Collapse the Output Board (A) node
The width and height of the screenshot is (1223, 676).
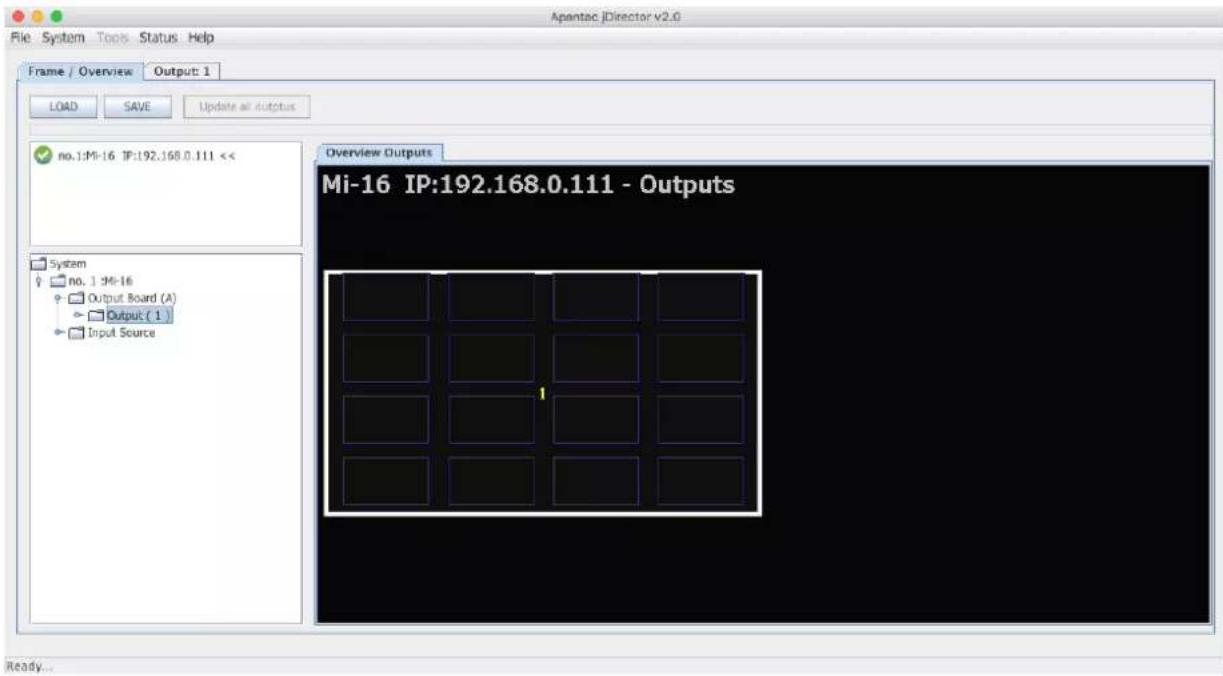click(60, 299)
